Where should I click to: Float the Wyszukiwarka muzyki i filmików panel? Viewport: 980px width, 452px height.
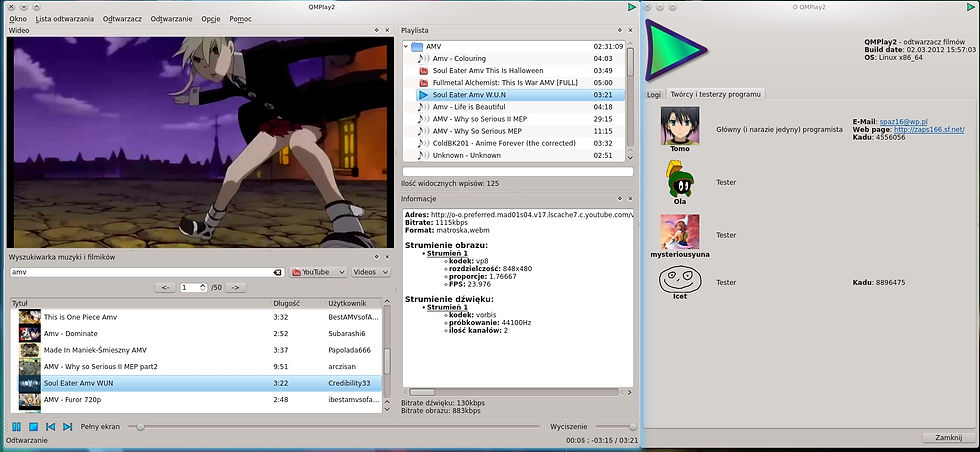(376, 256)
